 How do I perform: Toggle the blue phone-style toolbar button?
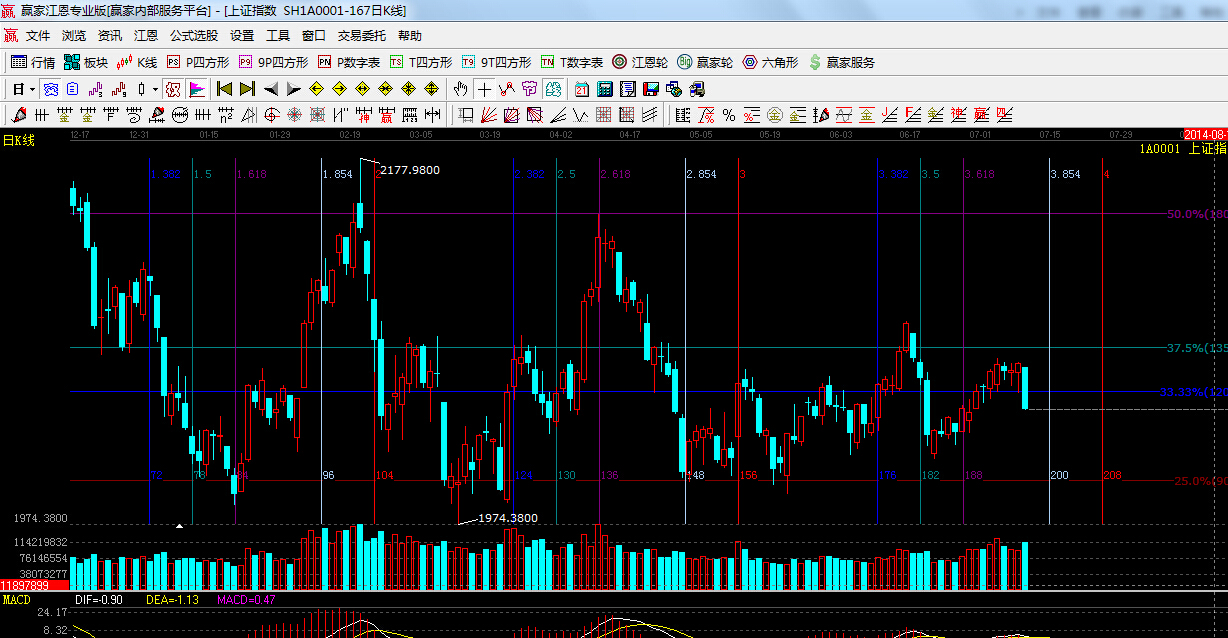pos(50,89)
